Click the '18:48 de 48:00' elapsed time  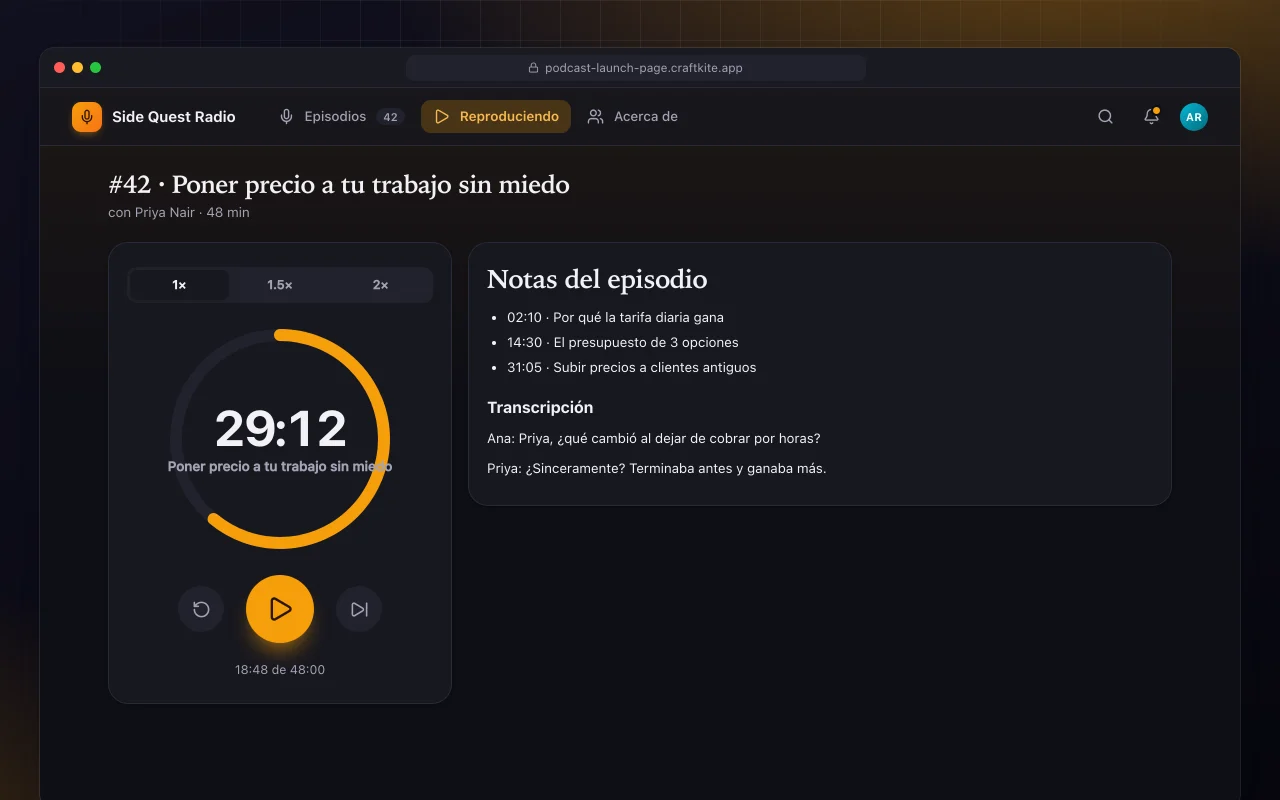point(280,670)
